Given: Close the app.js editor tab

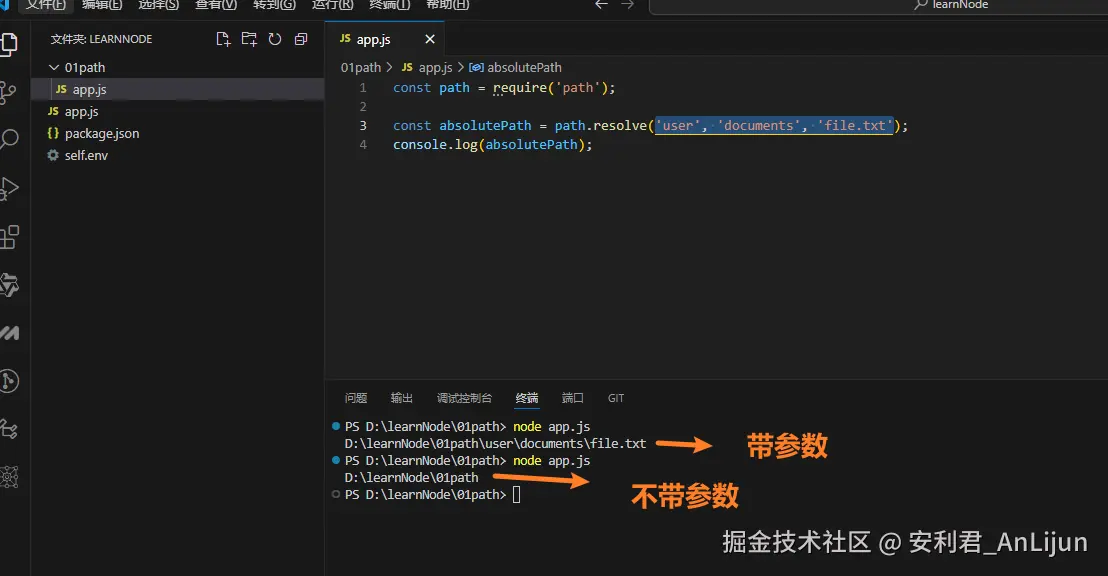Looking at the screenshot, I should (430, 40).
